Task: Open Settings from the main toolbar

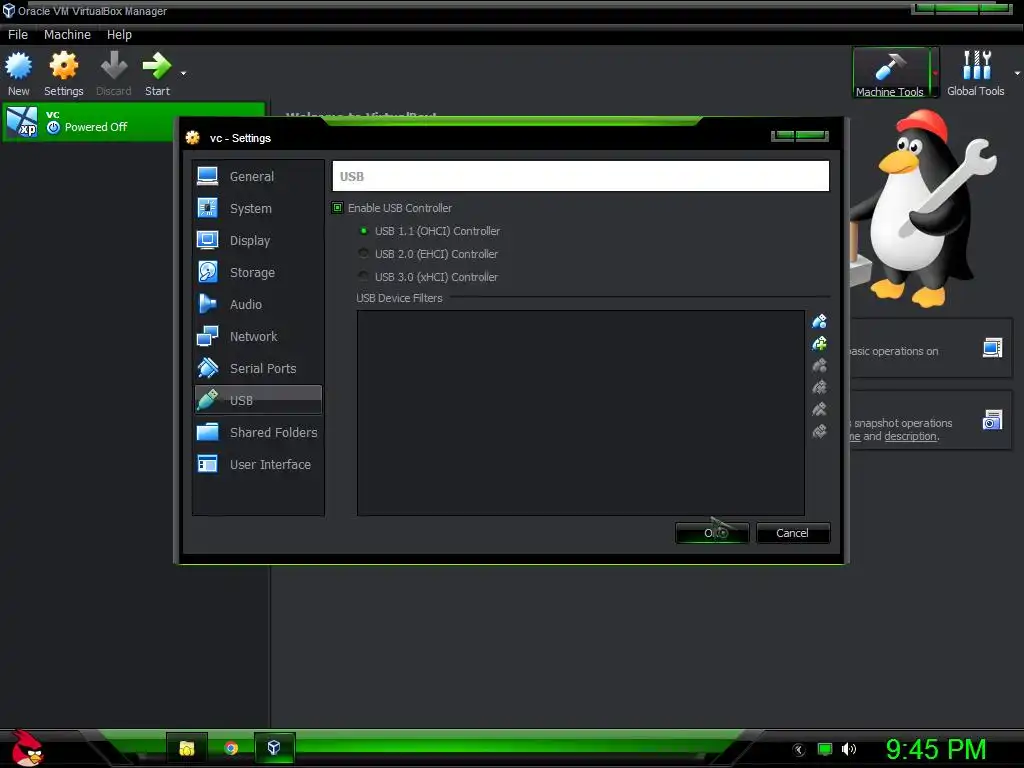Action: pos(63,73)
